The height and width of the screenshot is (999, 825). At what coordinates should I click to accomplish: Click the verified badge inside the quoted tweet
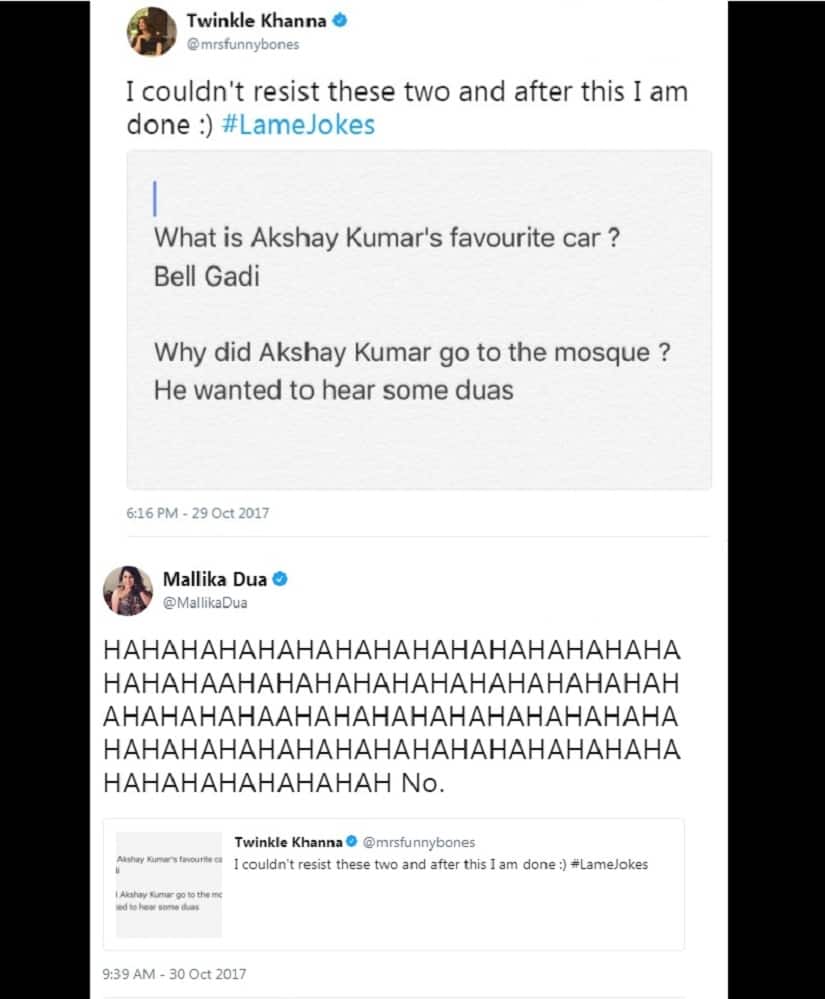pos(351,842)
